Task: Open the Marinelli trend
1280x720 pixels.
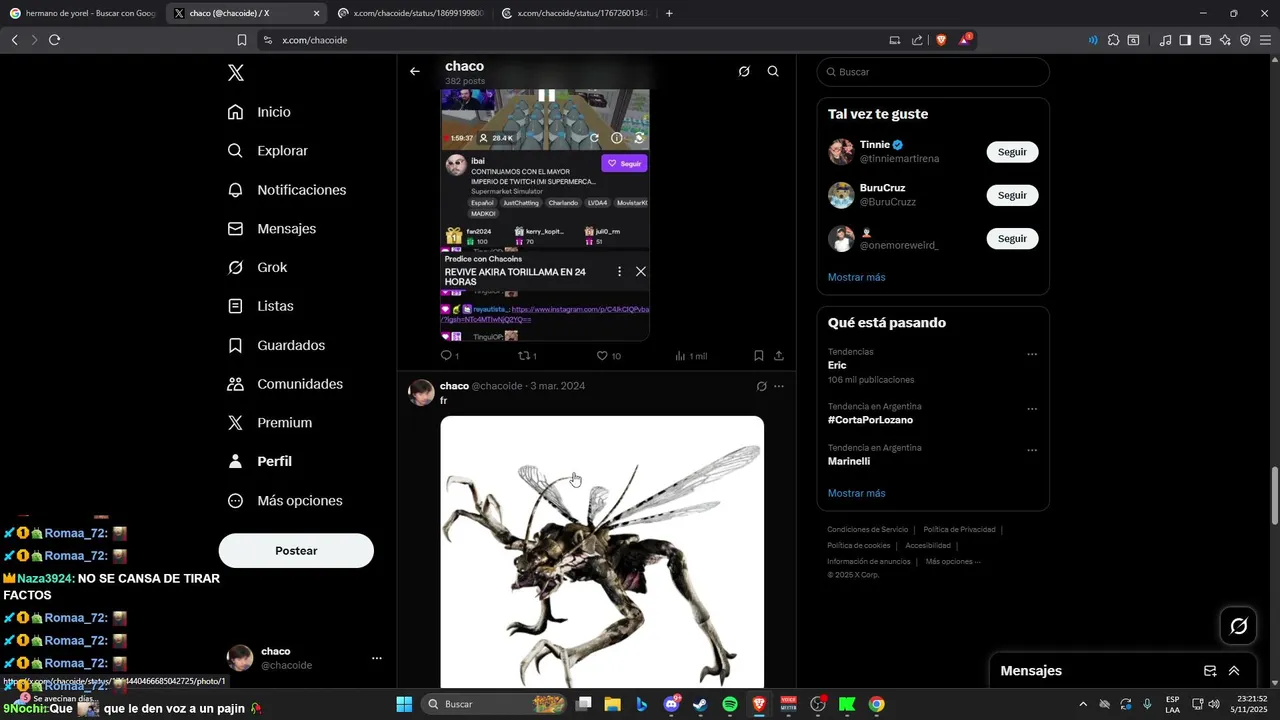Action: (x=849, y=462)
